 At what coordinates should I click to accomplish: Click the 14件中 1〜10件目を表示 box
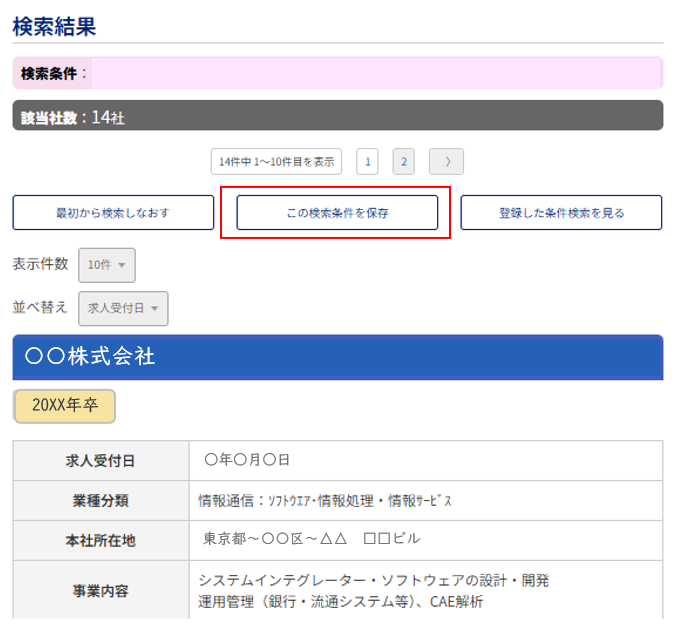point(276,161)
